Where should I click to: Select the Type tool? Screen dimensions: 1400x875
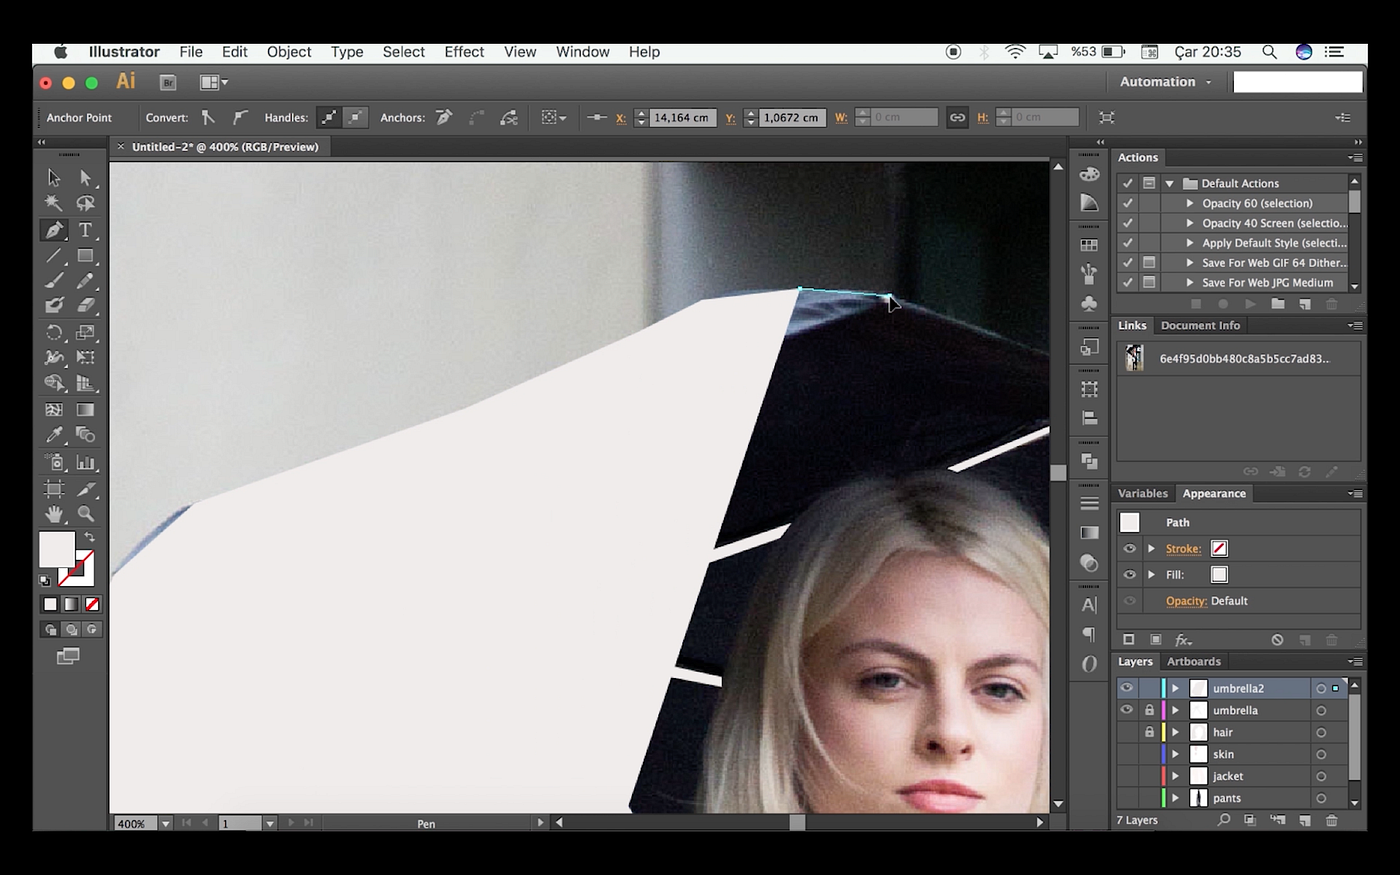tap(86, 230)
